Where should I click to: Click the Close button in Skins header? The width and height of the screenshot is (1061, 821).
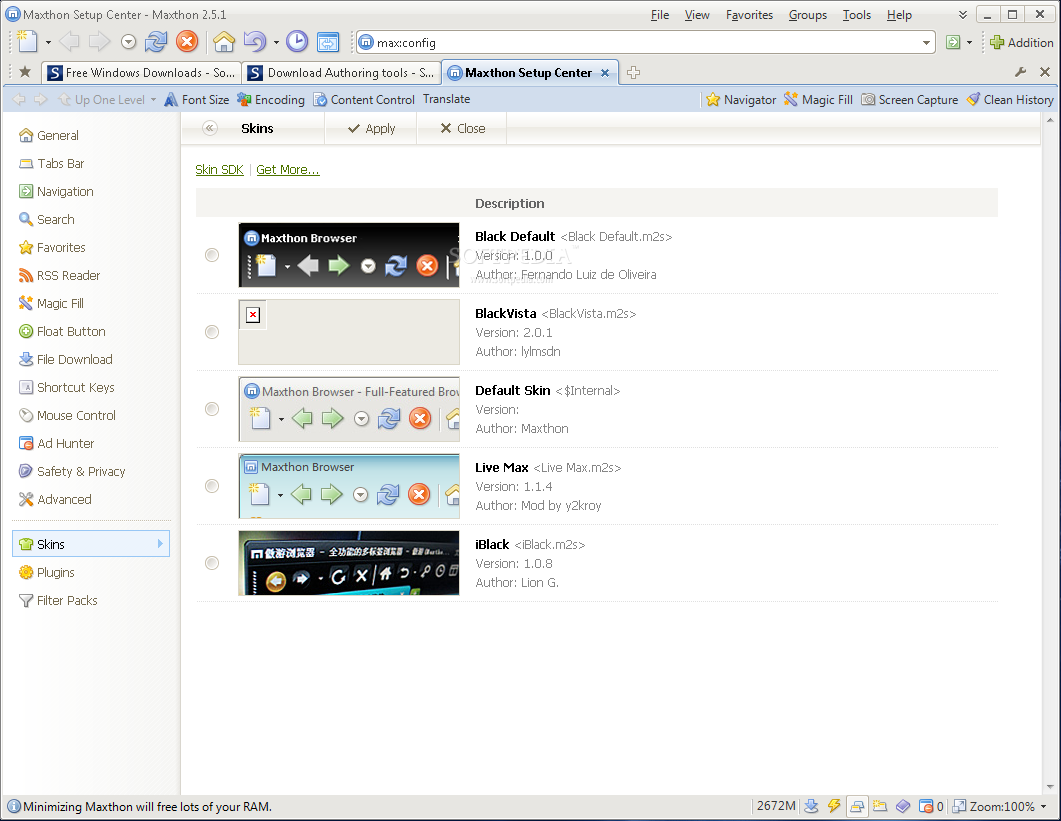463,129
